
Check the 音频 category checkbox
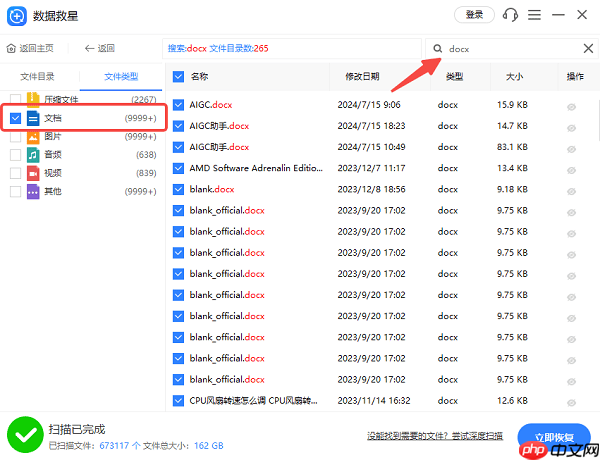15,155
